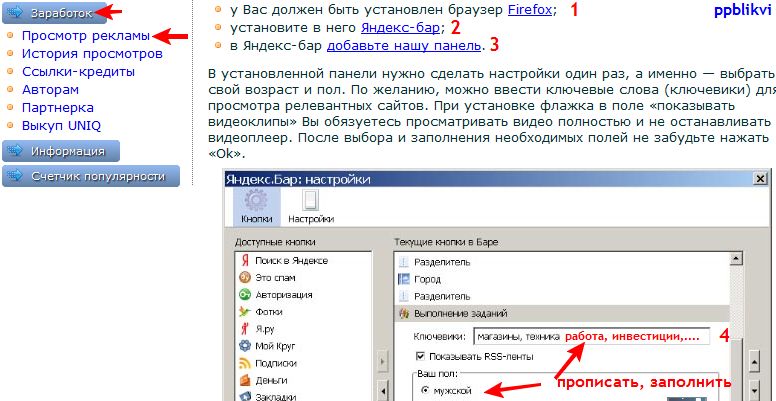Select the Деньги wallet icon
The image size is (776, 401).
(x=245, y=380)
